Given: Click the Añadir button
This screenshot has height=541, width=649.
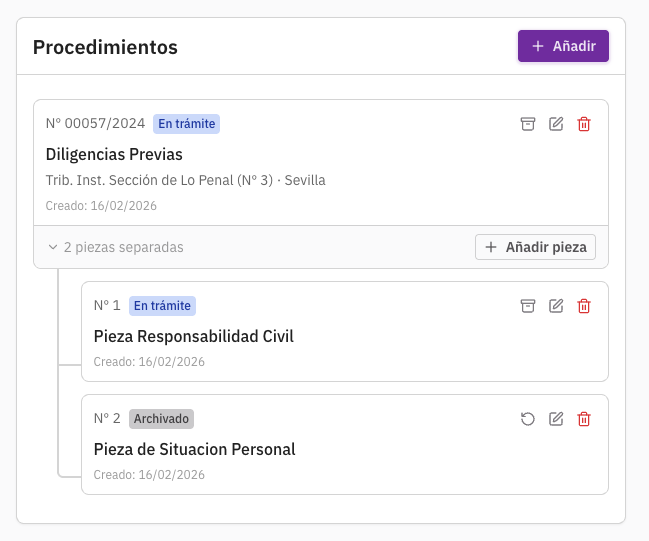Looking at the screenshot, I should tap(563, 46).
